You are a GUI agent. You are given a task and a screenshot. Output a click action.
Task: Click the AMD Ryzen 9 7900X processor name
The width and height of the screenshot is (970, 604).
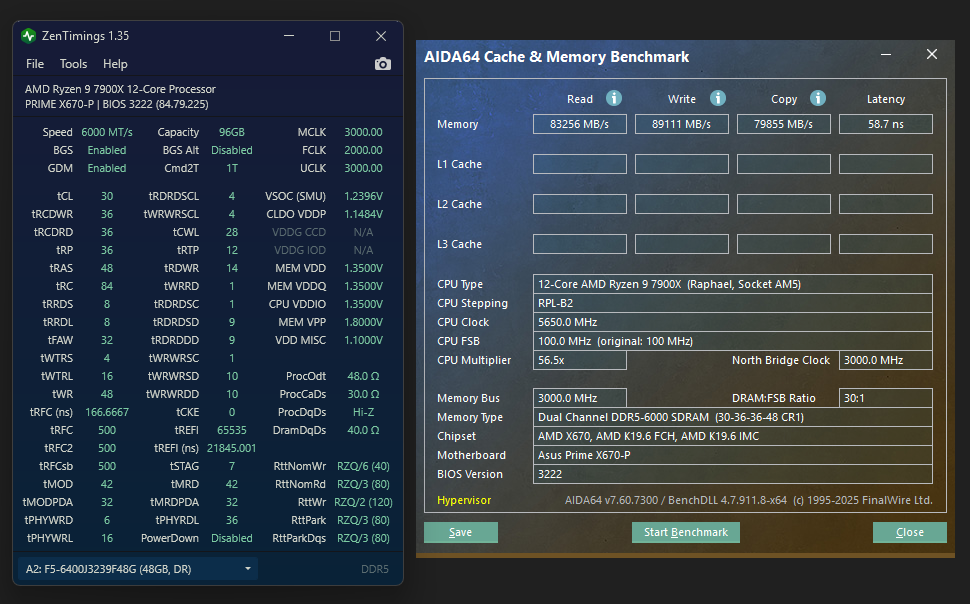tap(121, 89)
